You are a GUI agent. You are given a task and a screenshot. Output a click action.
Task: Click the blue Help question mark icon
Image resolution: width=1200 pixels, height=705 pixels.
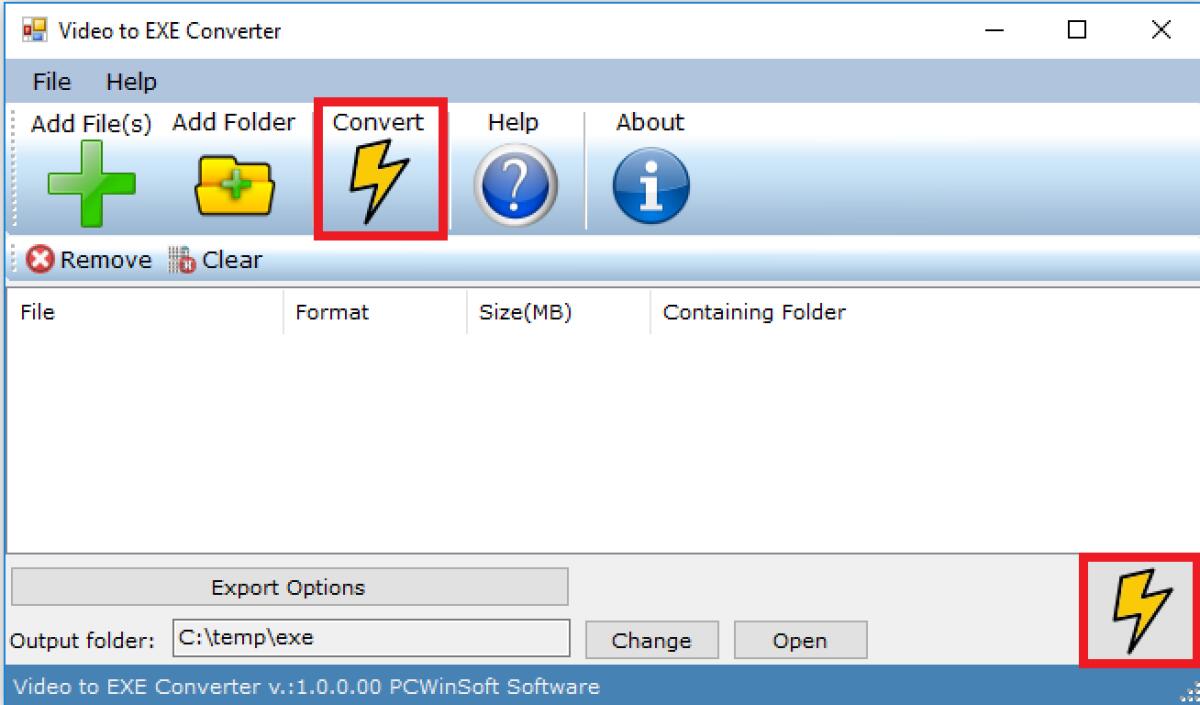coord(513,183)
